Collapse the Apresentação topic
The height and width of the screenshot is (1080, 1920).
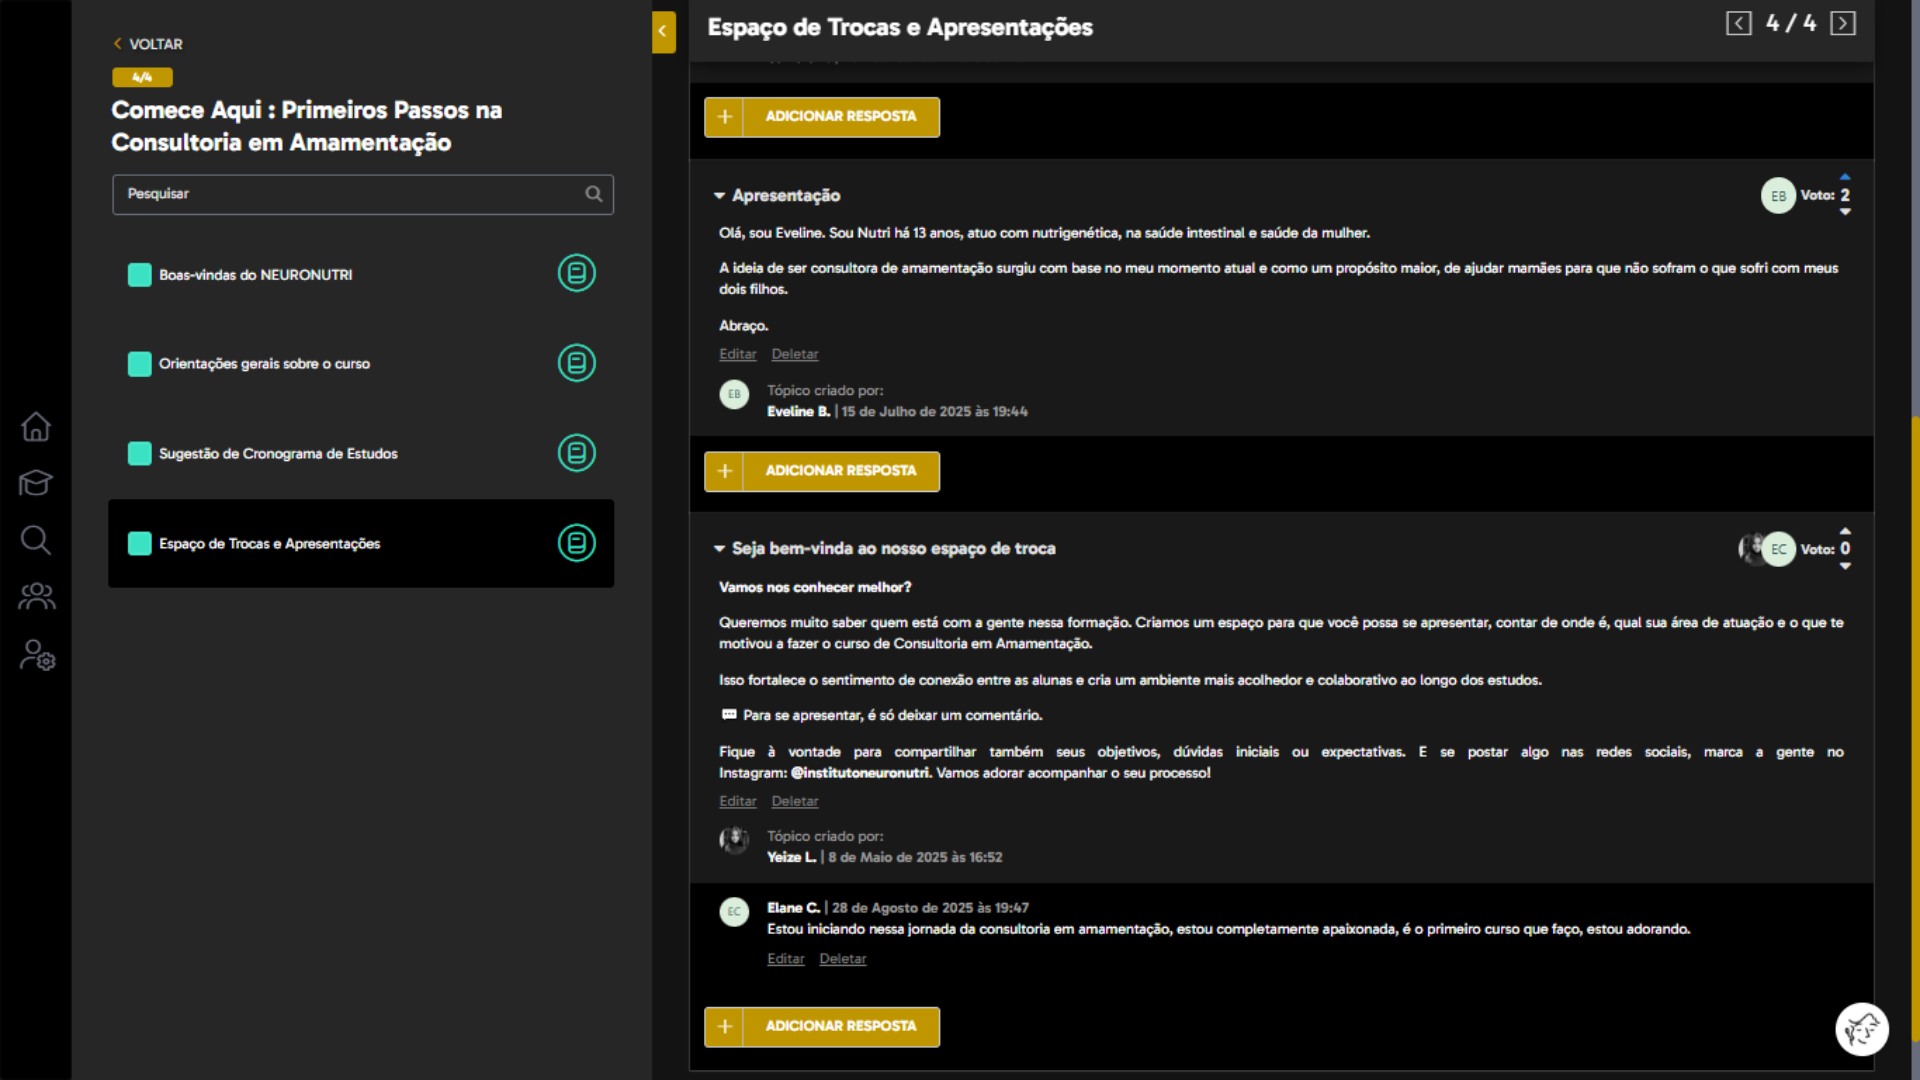coord(719,196)
